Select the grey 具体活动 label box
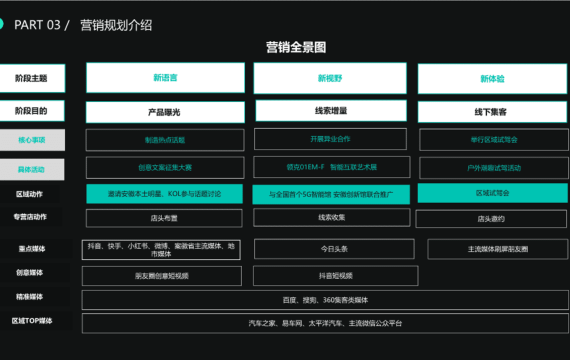The height and width of the screenshot is (360, 570). pos(32,169)
